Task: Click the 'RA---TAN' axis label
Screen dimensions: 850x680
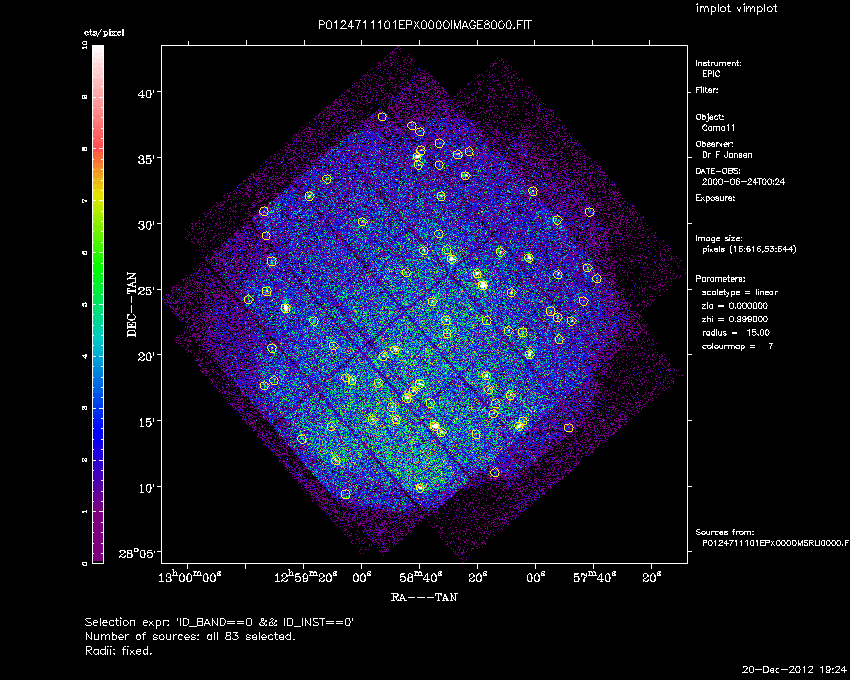Action: point(424,598)
